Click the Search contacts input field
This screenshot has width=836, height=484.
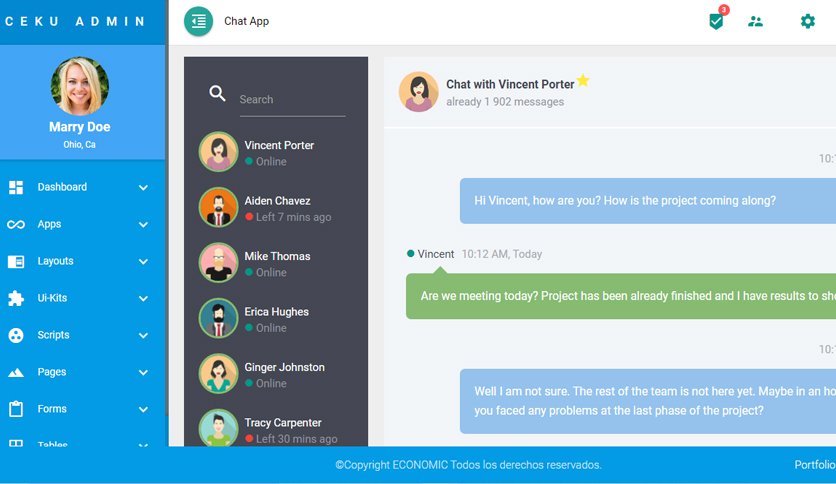pyautogui.click(x=292, y=100)
